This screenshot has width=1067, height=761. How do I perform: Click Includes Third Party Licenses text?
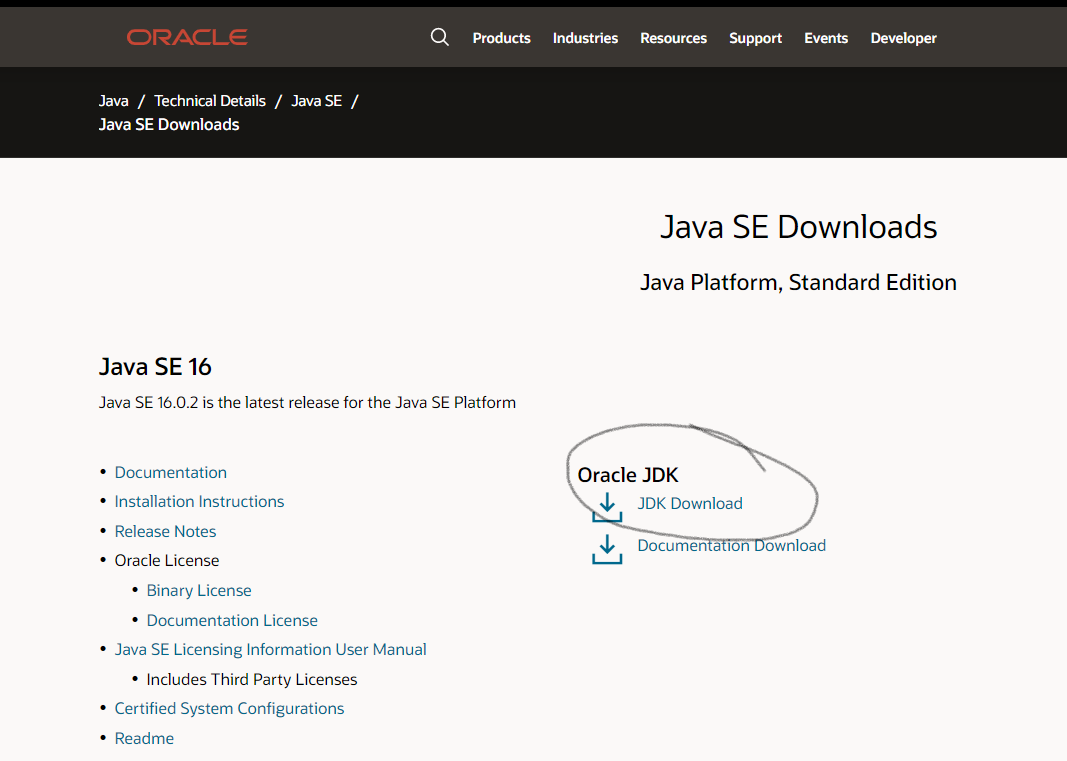click(x=252, y=679)
